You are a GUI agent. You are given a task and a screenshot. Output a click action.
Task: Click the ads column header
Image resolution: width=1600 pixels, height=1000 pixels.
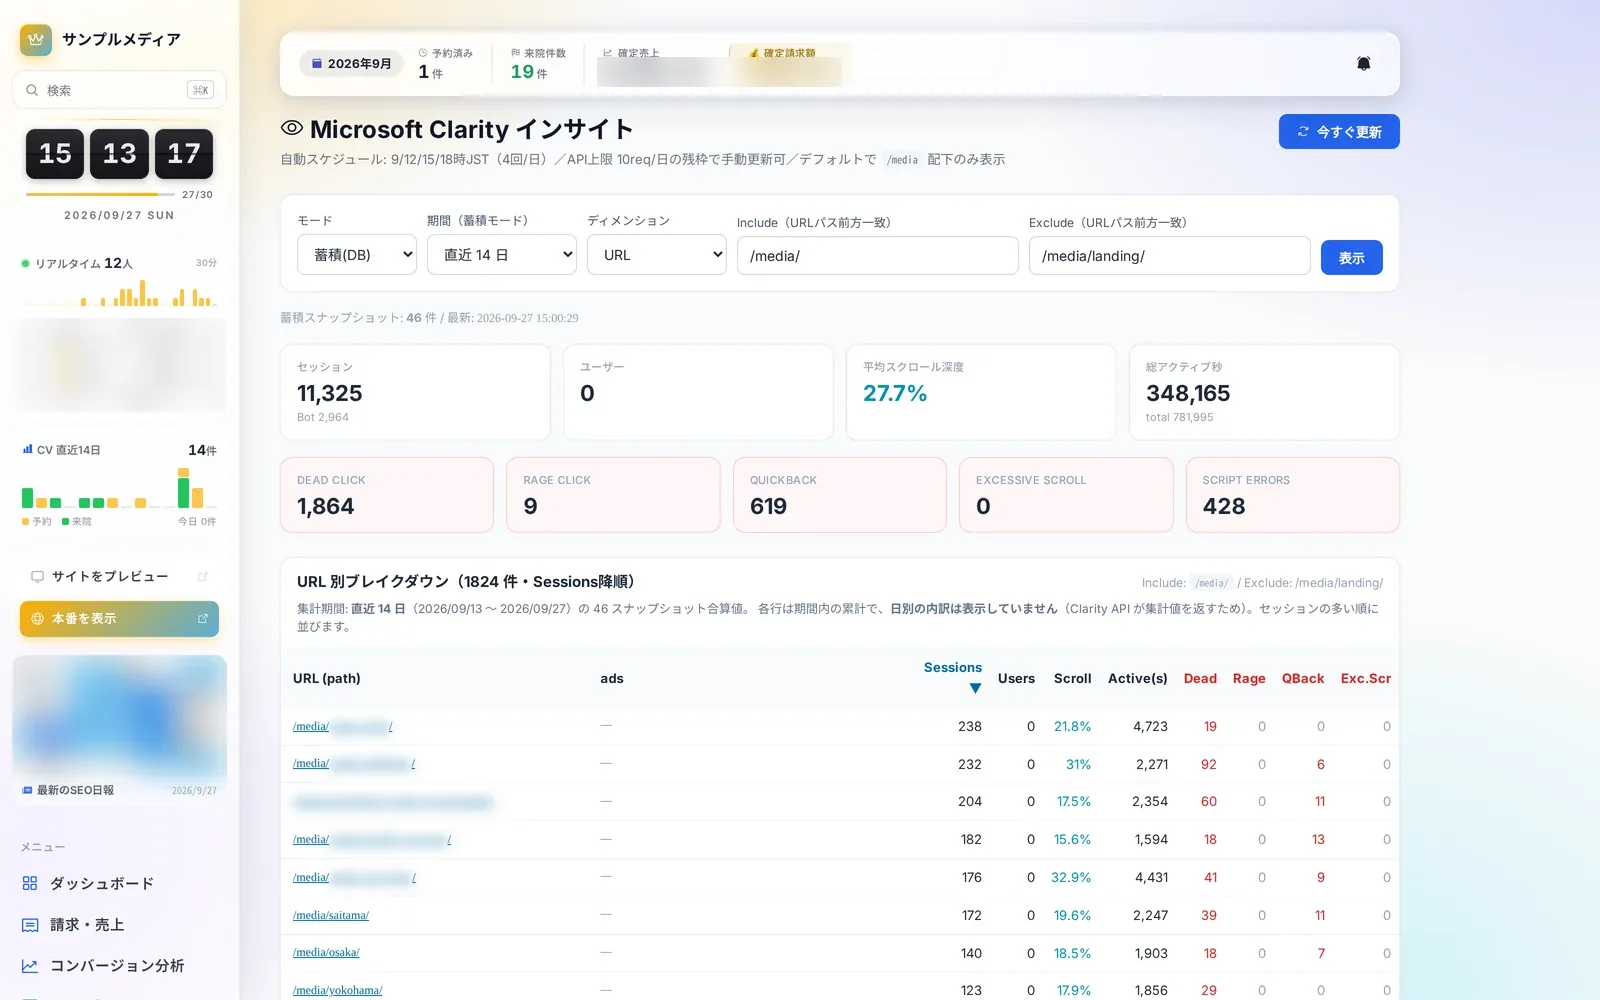point(612,678)
